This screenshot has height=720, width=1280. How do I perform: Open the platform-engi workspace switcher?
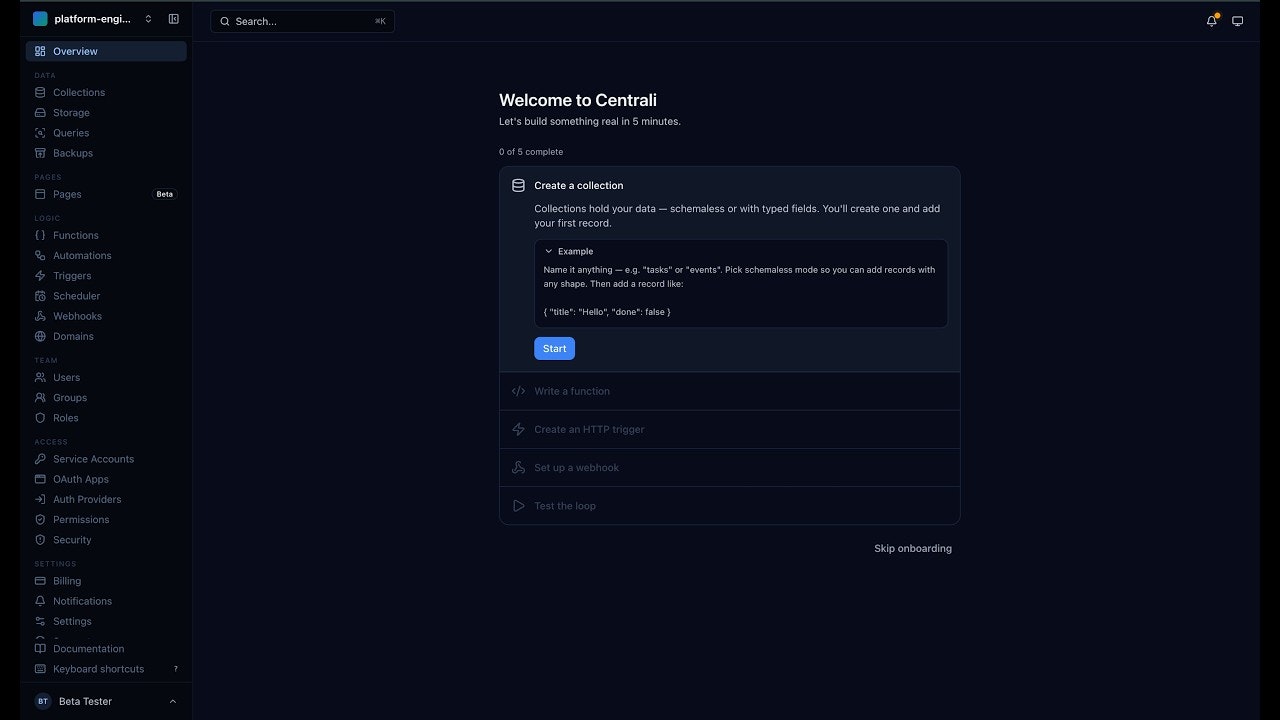pos(93,19)
